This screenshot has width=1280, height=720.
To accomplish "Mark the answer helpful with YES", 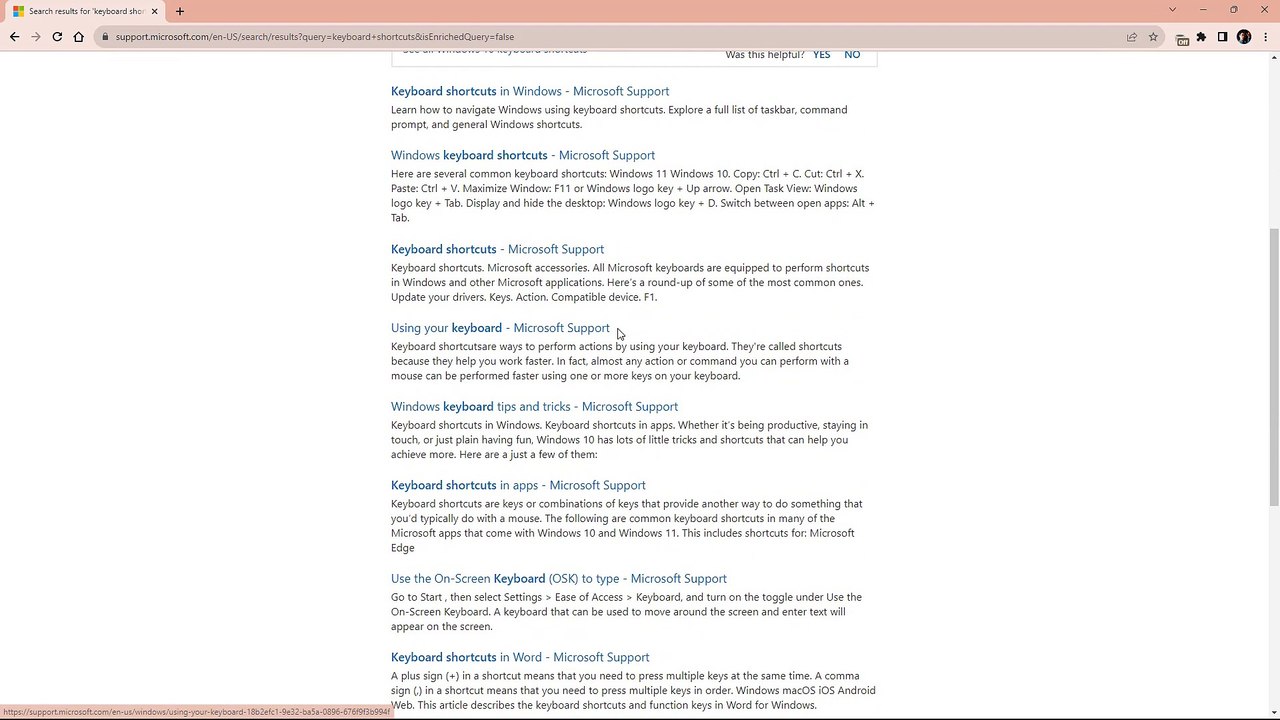I will (821, 54).
